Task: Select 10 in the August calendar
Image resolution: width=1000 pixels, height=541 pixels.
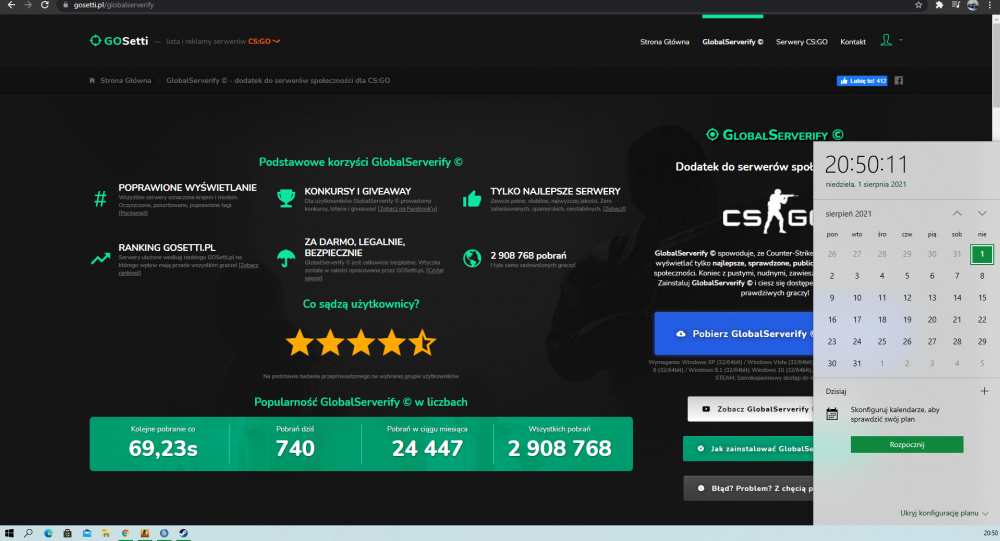Action: coord(857,298)
